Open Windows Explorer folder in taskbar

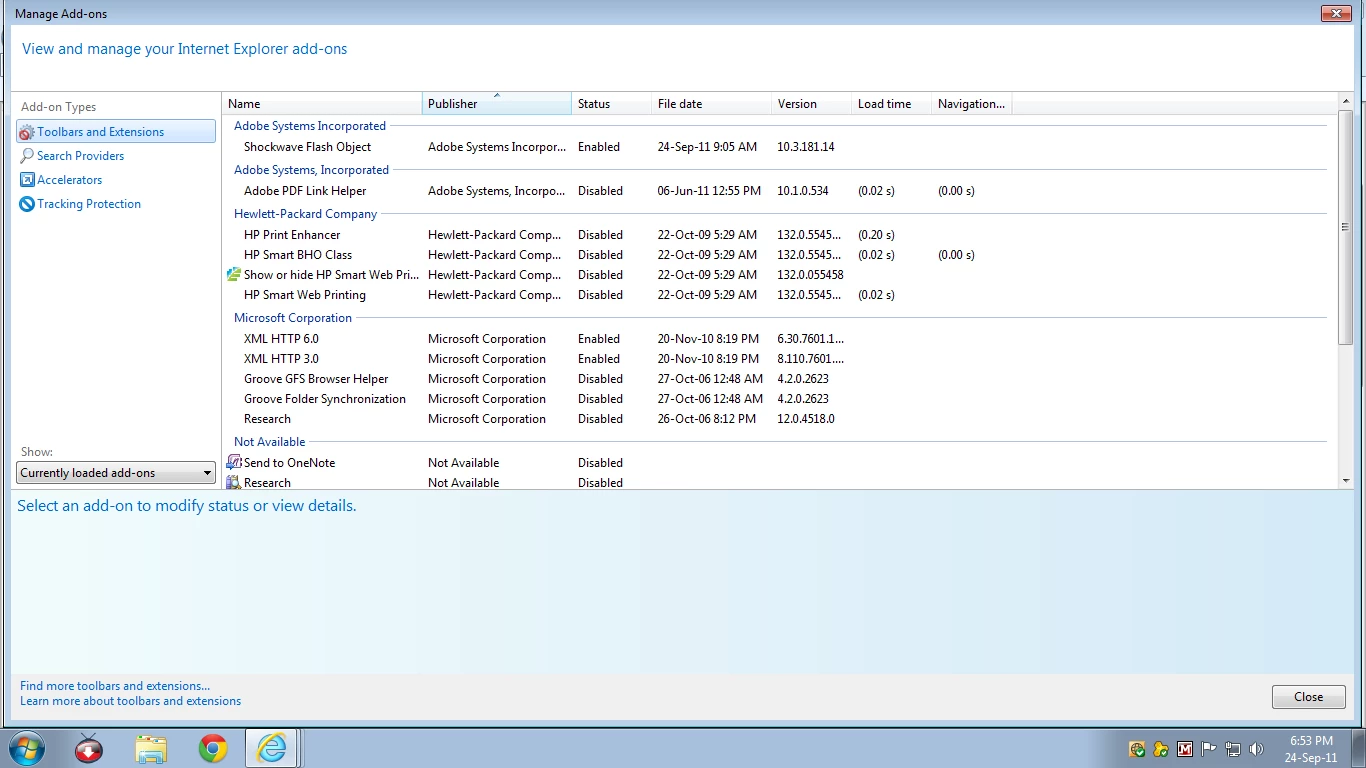point(151,748)
